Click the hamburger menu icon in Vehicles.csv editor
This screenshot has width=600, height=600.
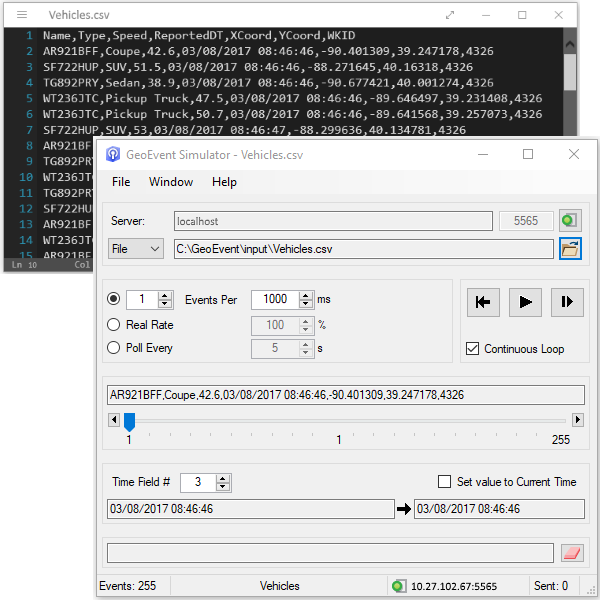[23, 15]
